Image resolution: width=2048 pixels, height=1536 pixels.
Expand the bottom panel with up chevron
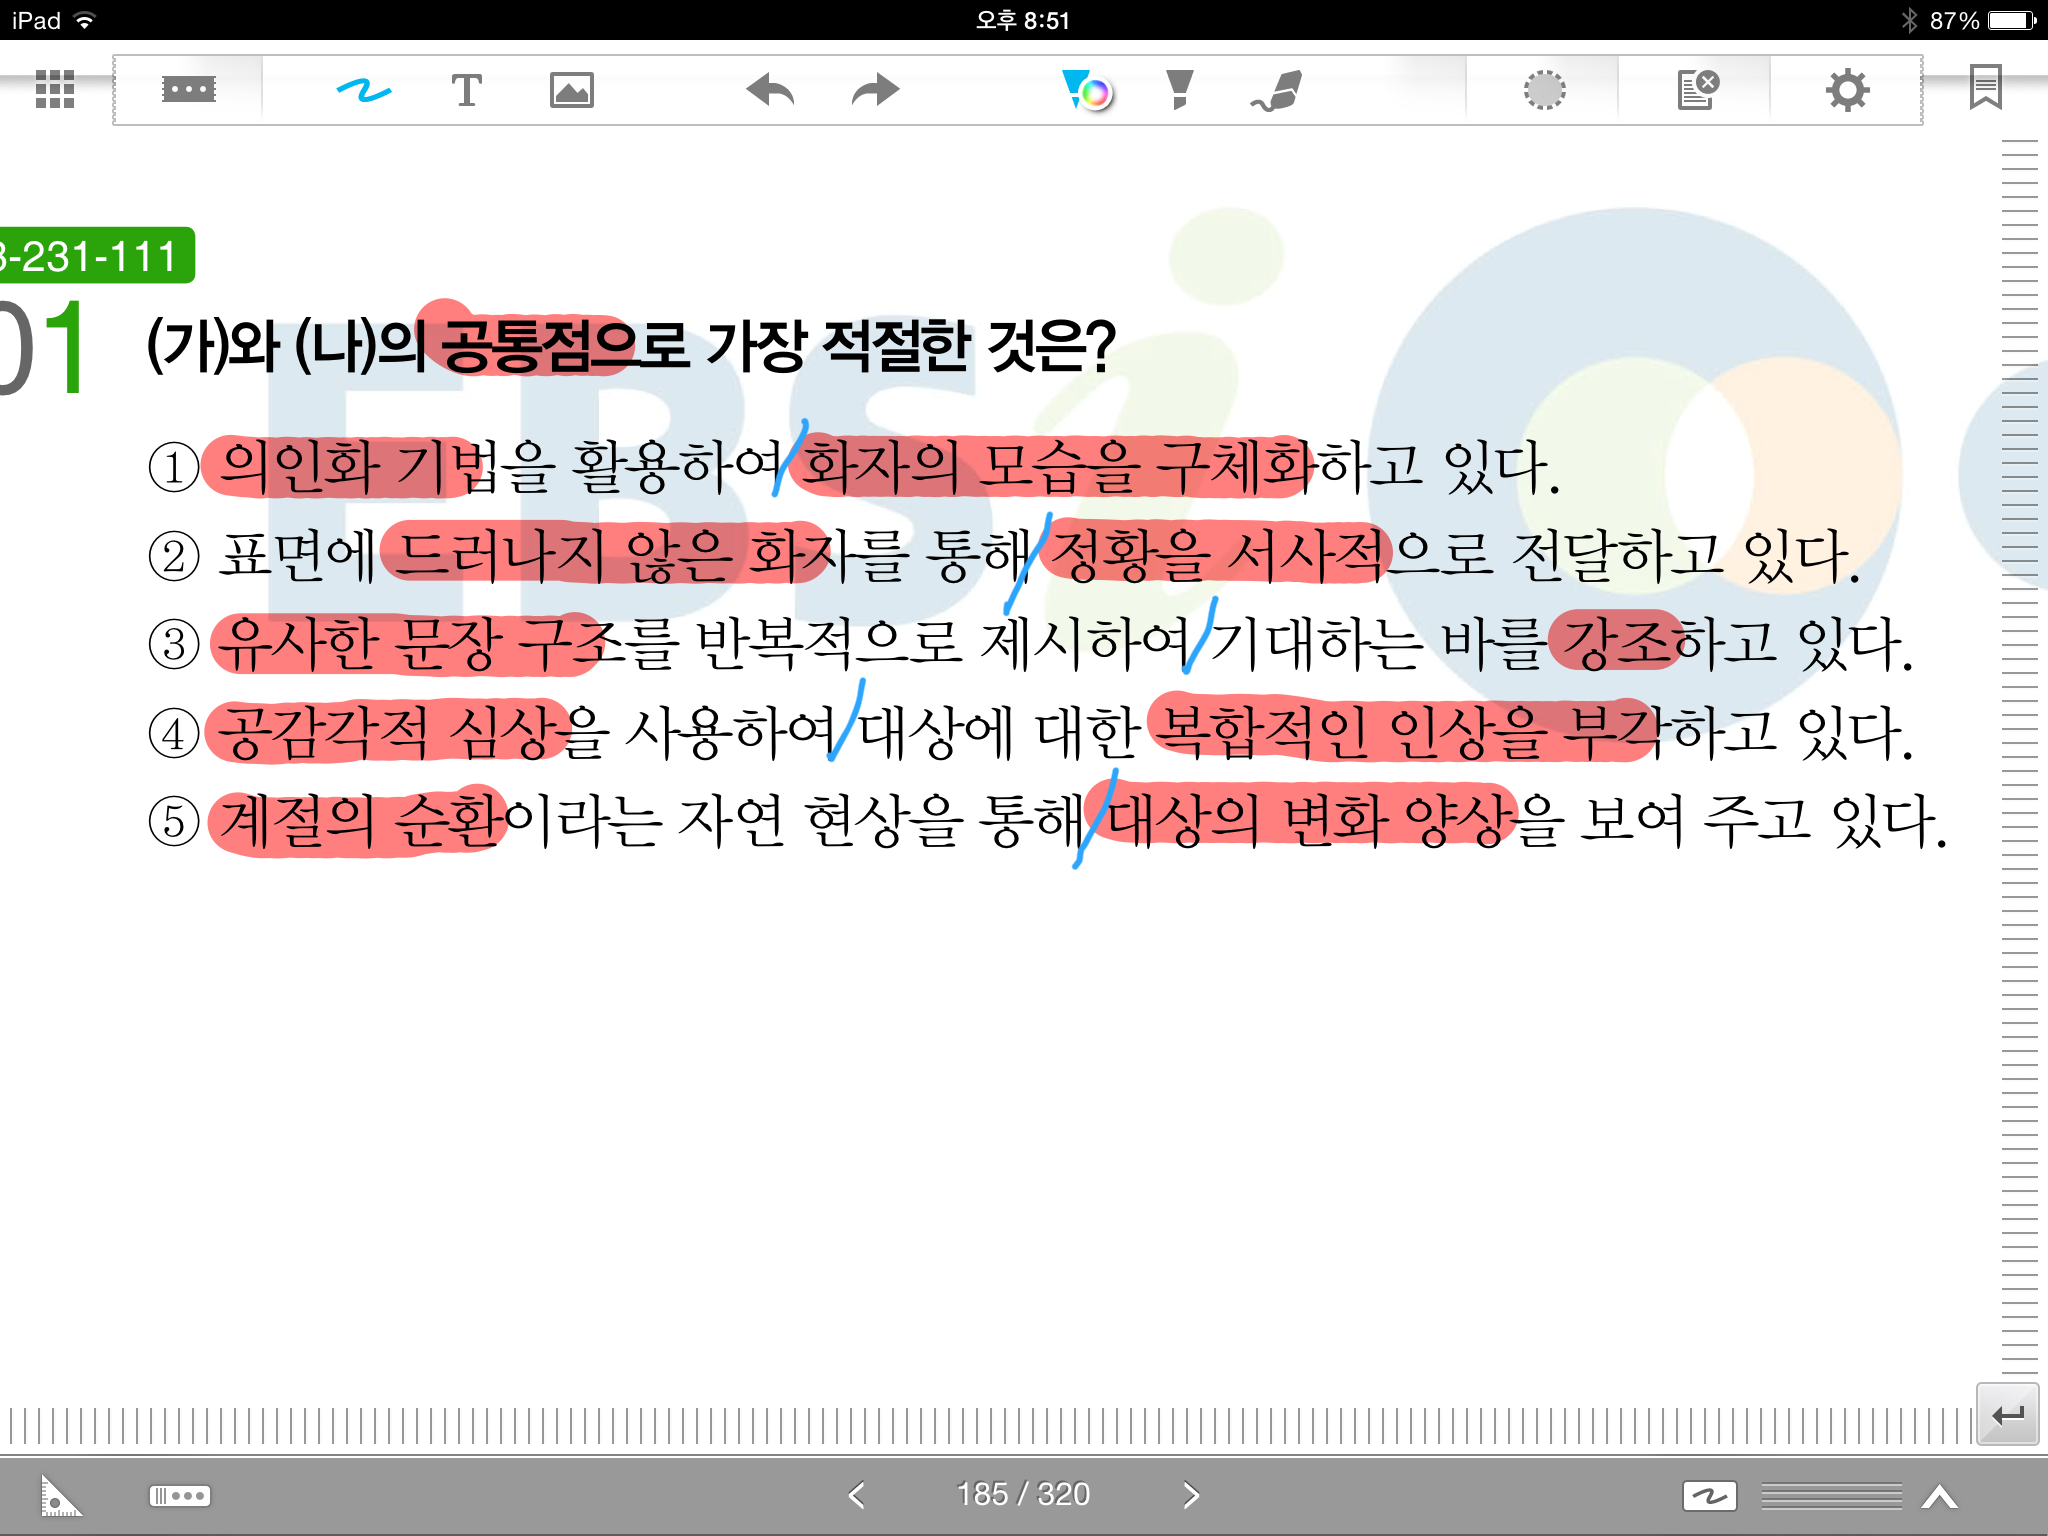click(1940, 1496)
